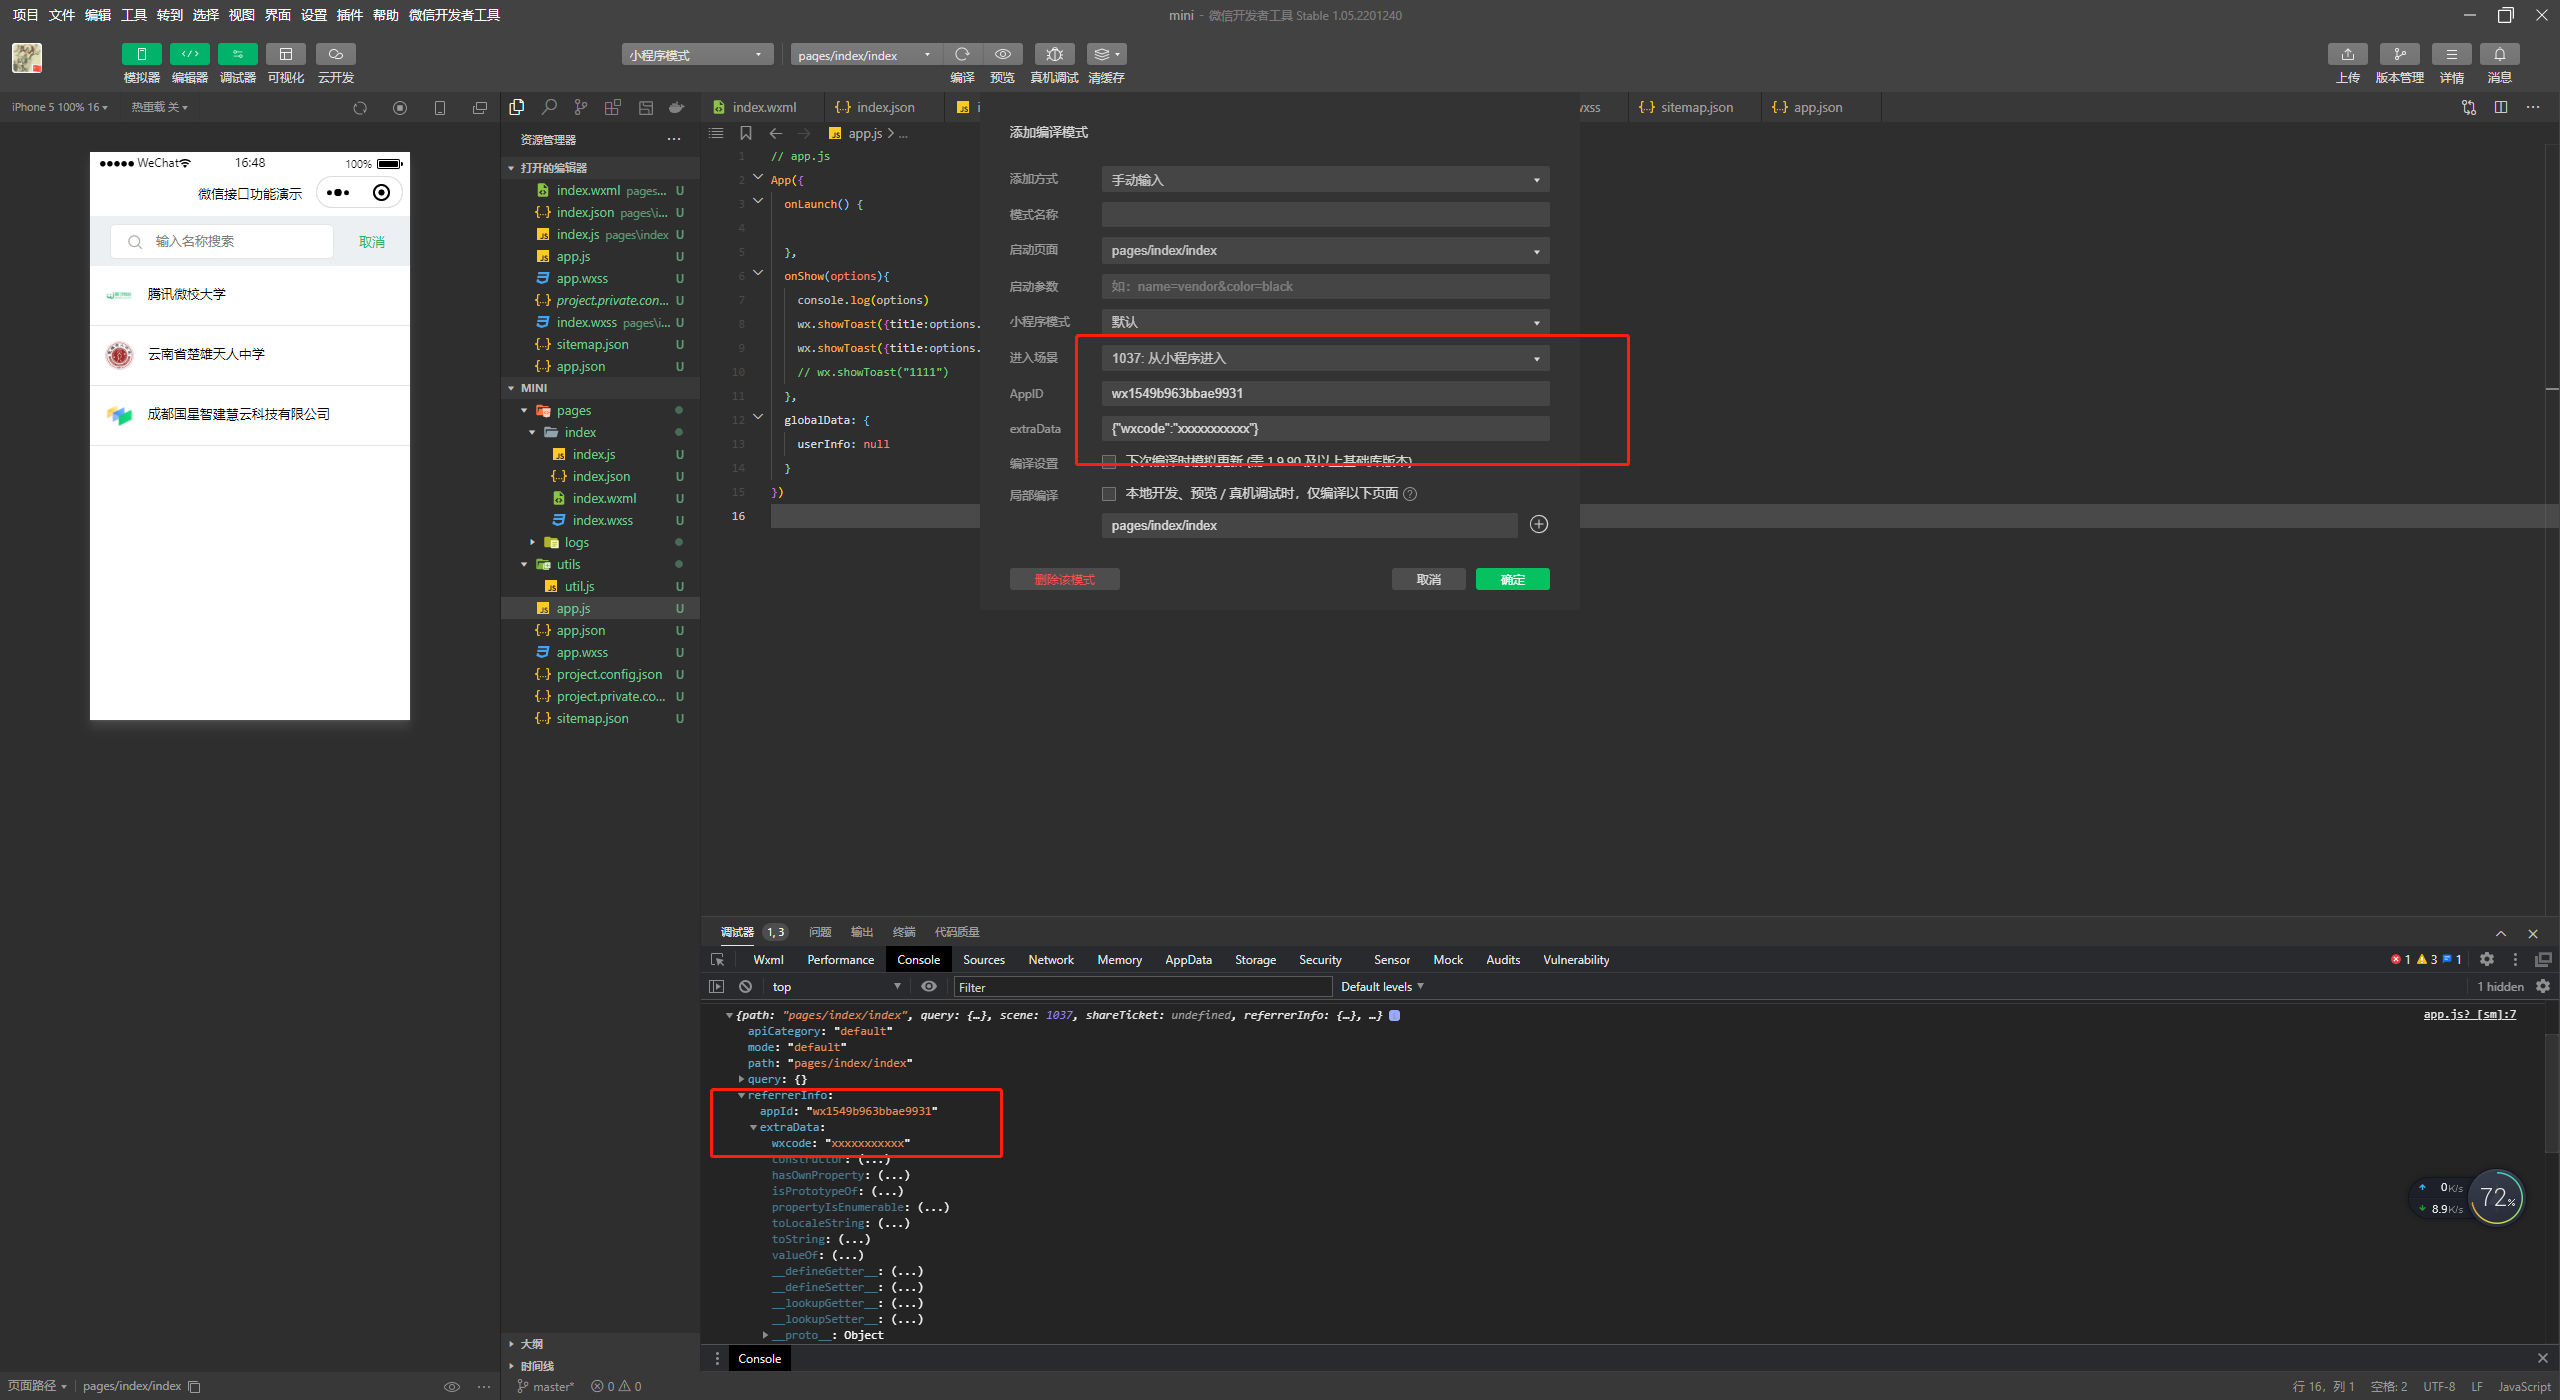This screenshot has height=1400, width=2560.
Task: Open Version management icon
Action: point(2399,54)
